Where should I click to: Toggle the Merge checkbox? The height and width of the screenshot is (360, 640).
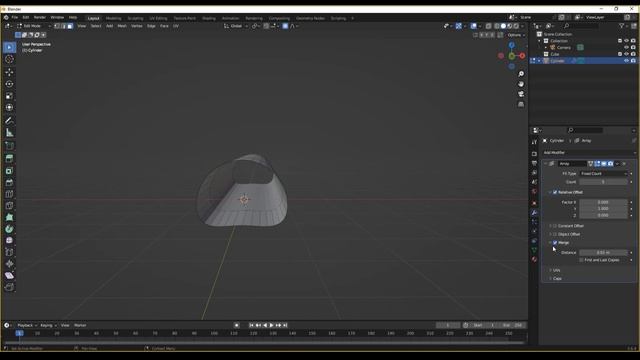(x=555, y=242)
